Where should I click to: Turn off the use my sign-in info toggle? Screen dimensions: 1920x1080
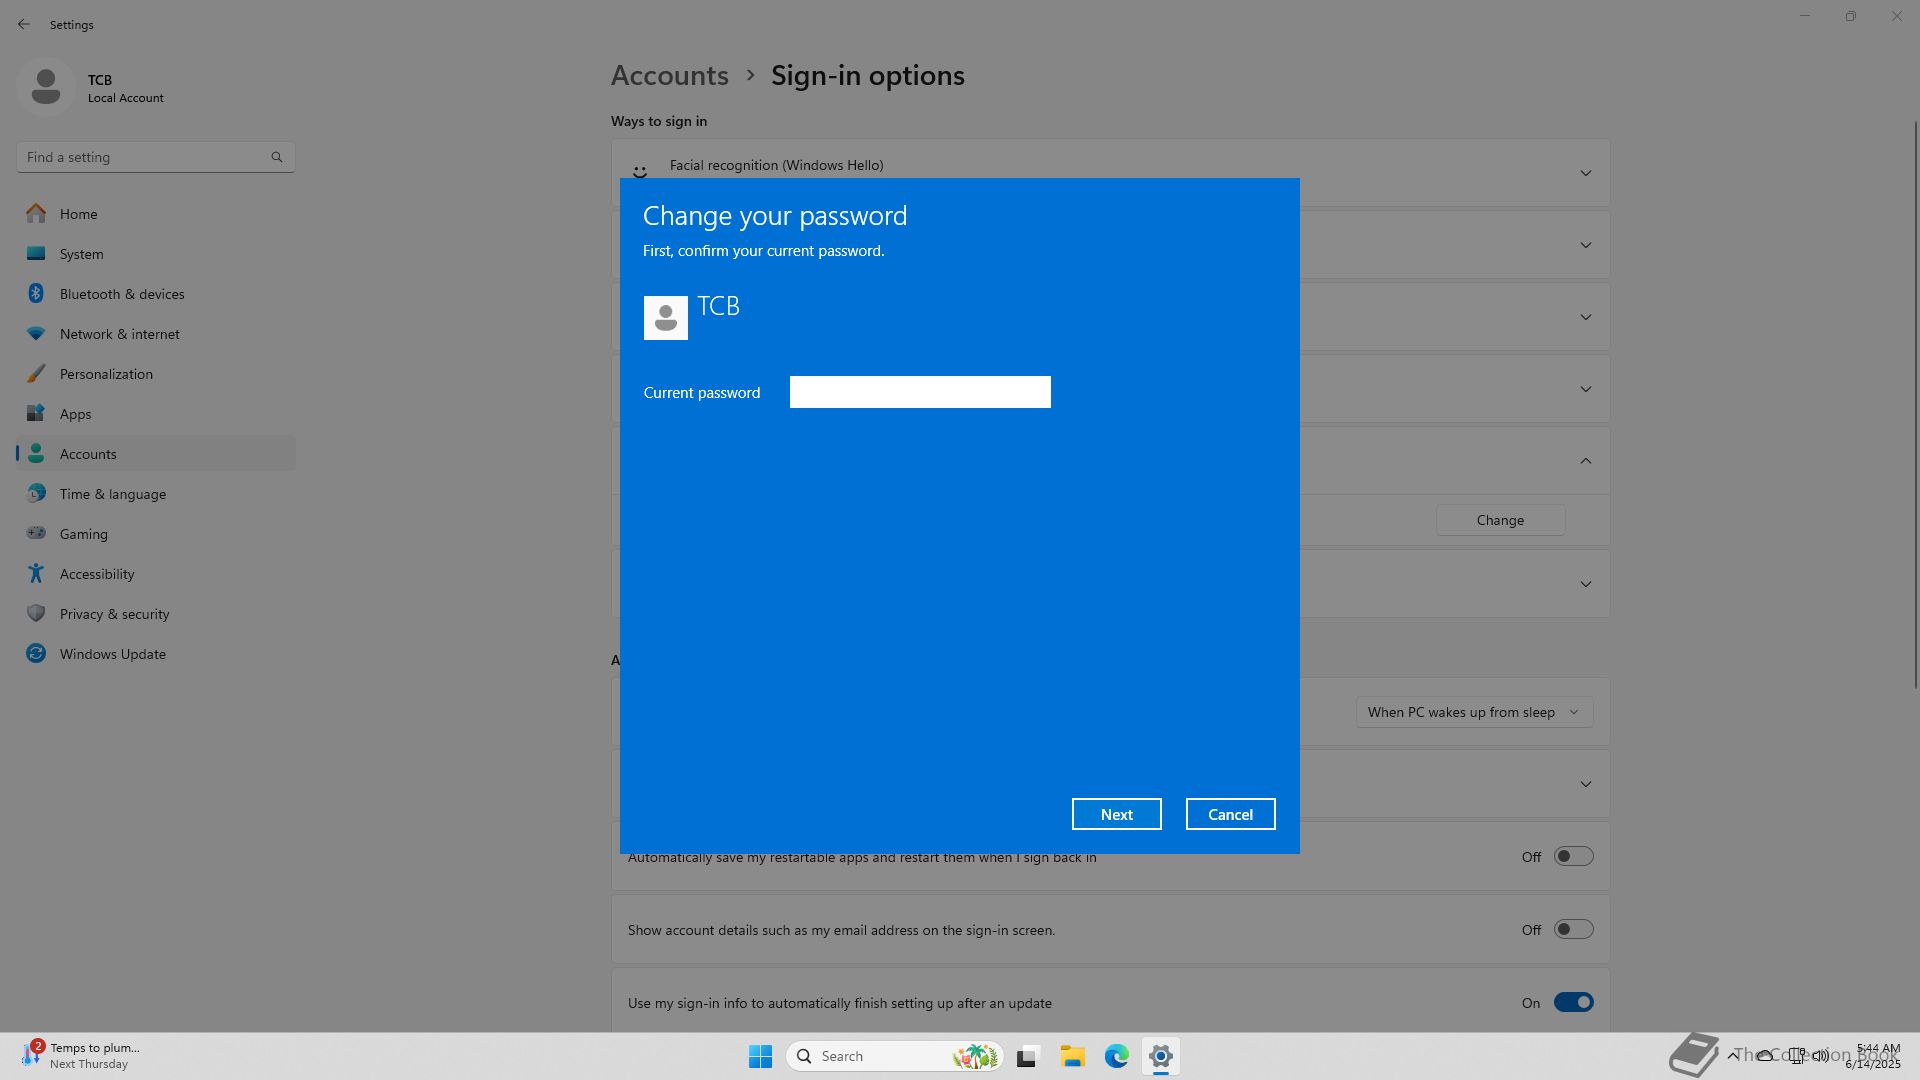tap(1572, 1003)
